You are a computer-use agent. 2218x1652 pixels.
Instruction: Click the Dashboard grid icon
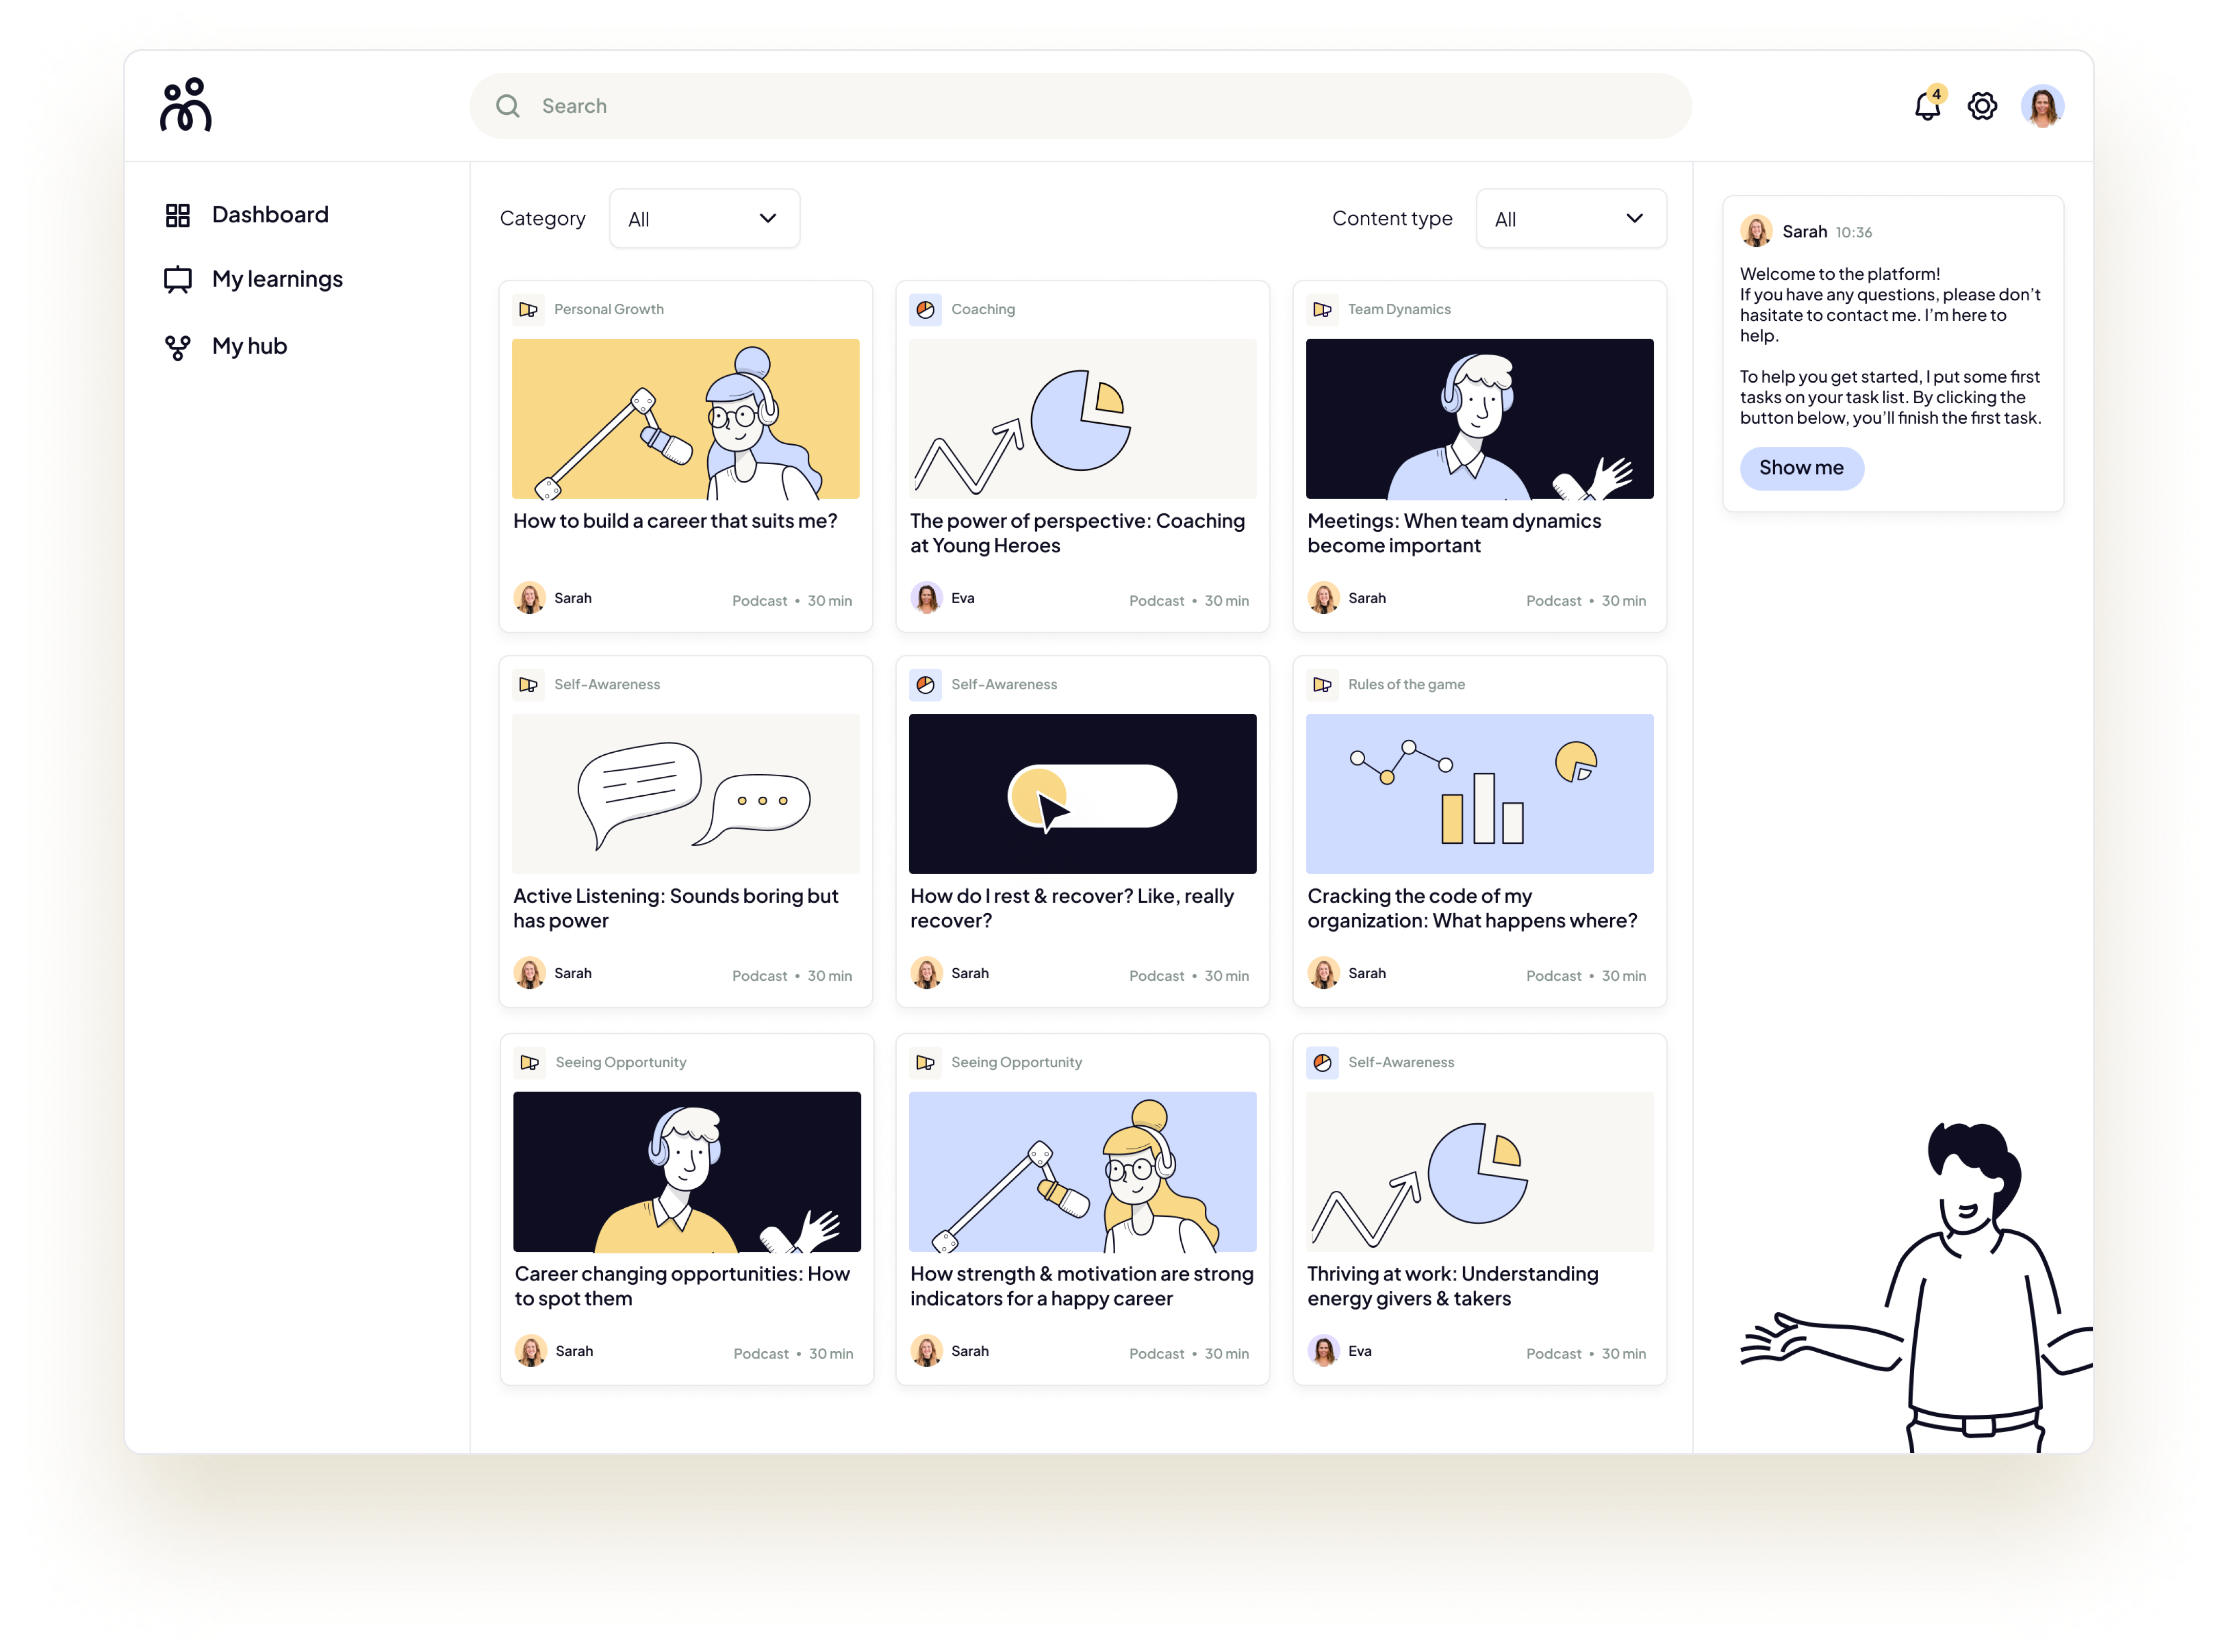(178, 215)
